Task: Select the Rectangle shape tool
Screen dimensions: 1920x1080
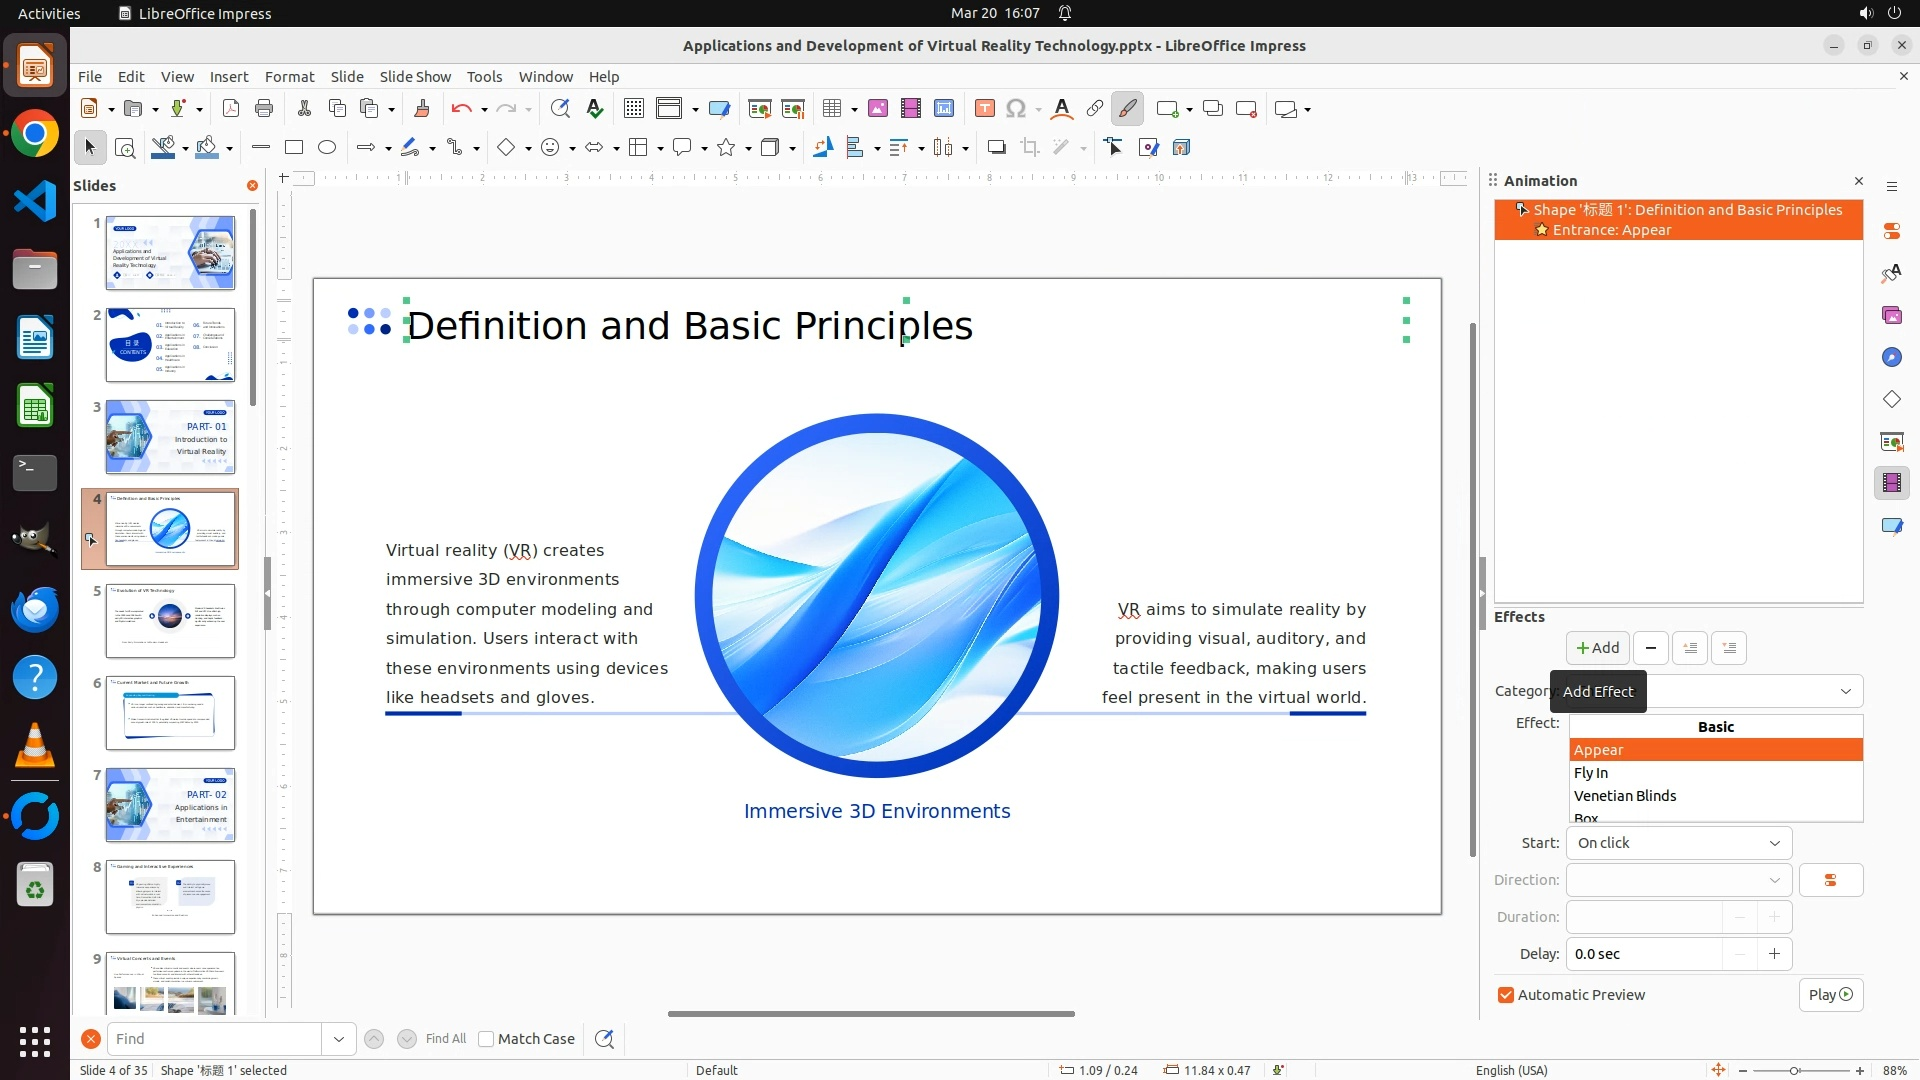Action: (293, 148)
